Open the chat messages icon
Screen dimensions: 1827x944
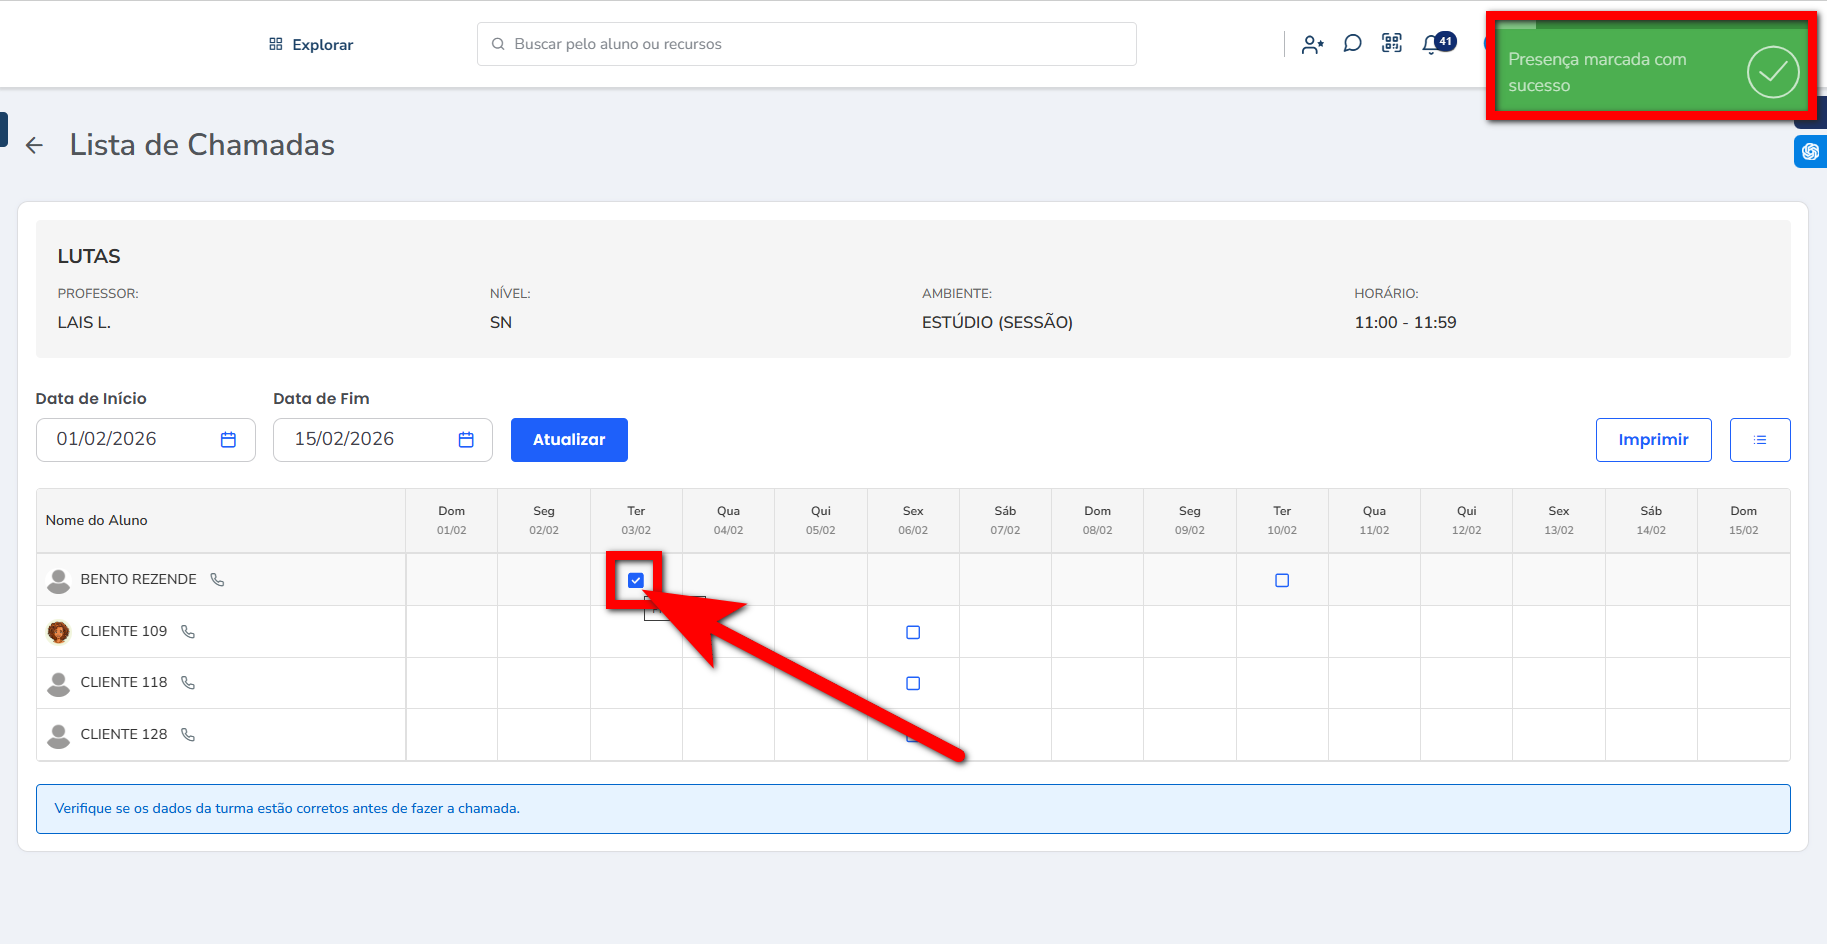click(1352, 44)
